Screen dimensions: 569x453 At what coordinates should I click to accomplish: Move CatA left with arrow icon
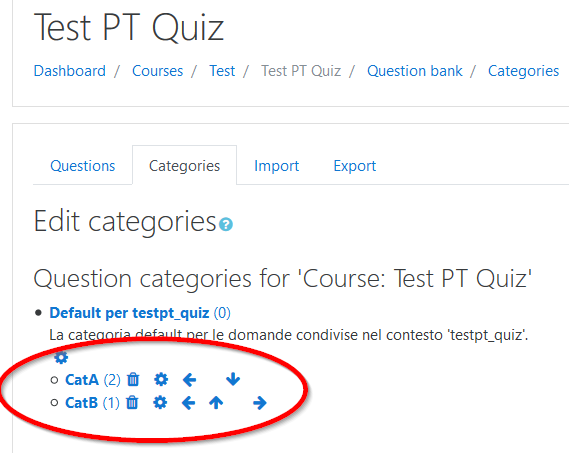coord(189,380)
